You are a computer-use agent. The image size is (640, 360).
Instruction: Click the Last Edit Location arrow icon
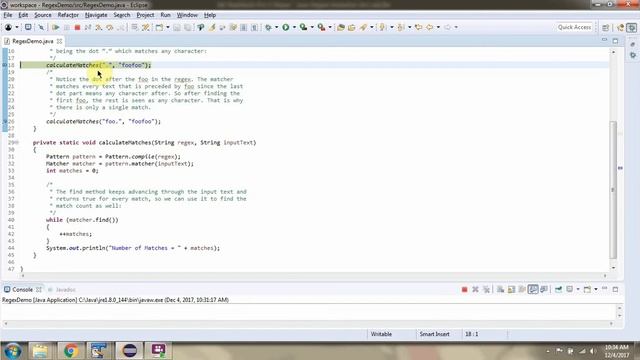click(418, 27)
